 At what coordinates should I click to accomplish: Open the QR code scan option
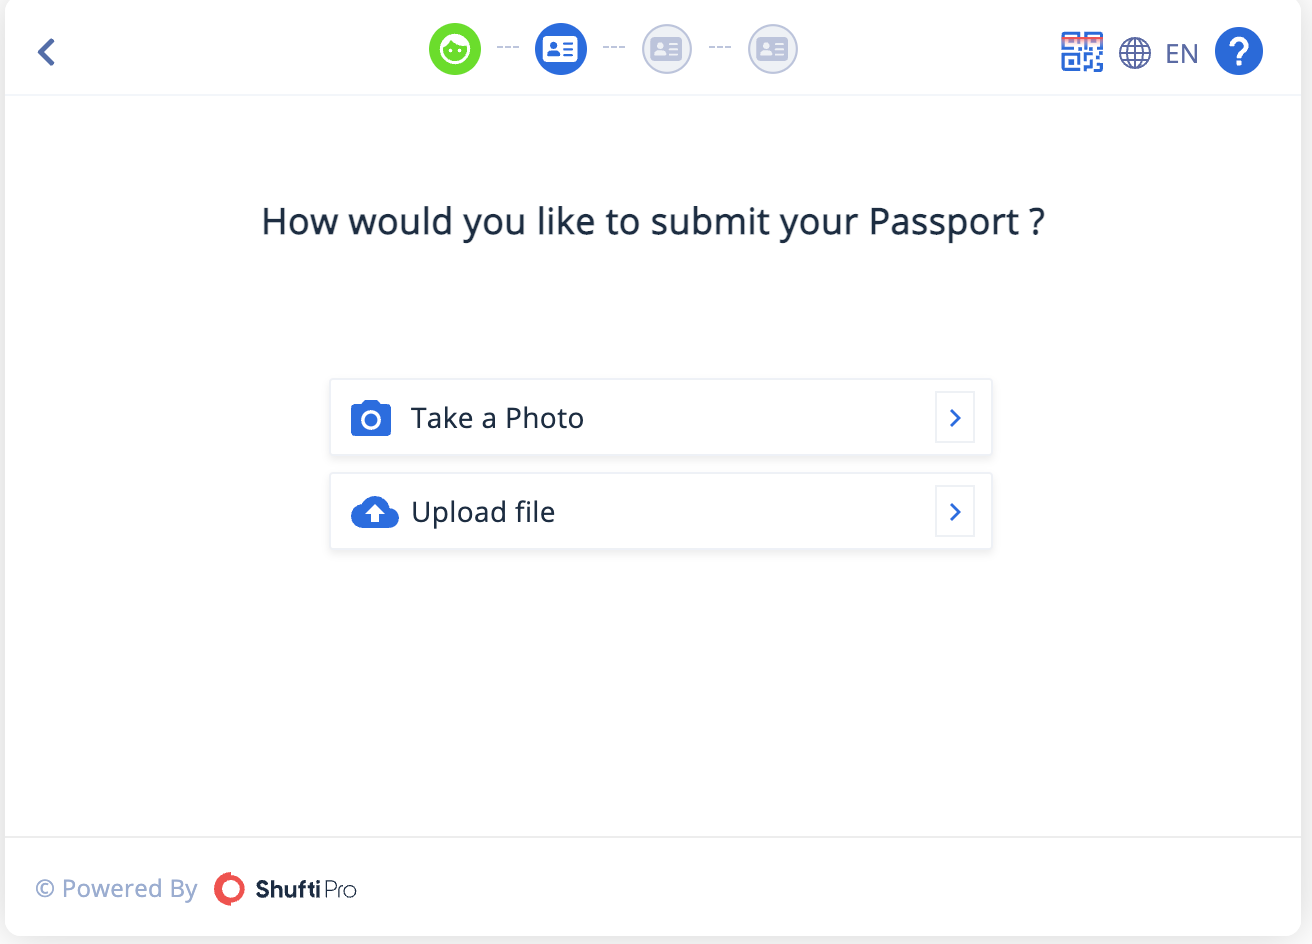point(1082,52)
